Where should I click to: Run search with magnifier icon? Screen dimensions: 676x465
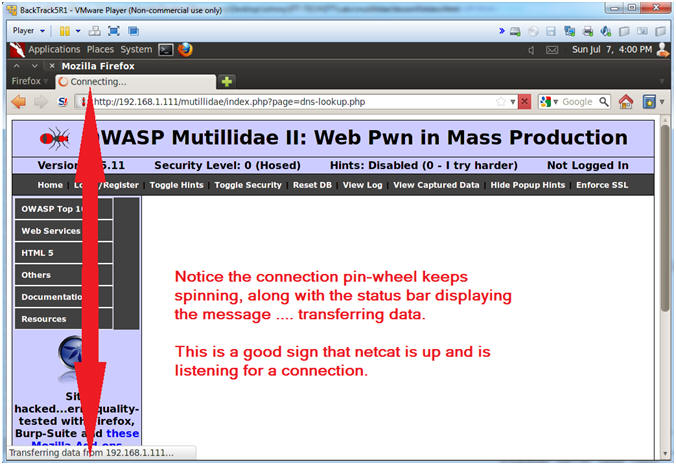pos(604,102)
